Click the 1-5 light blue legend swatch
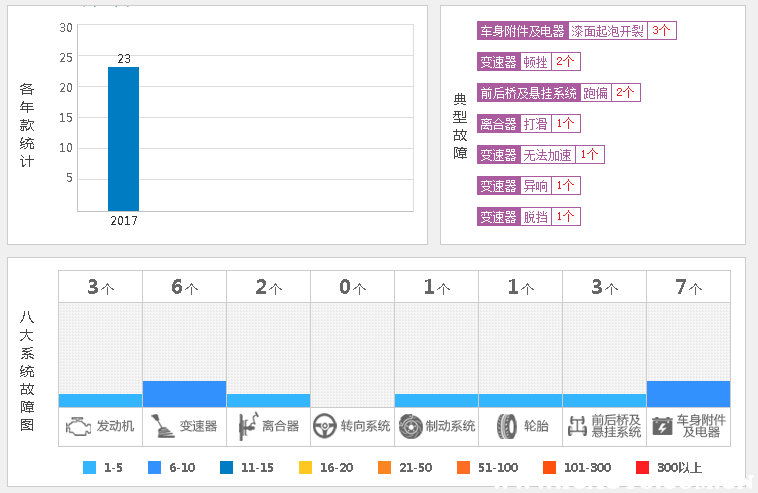The image size is (758, 493). [90, 468]
